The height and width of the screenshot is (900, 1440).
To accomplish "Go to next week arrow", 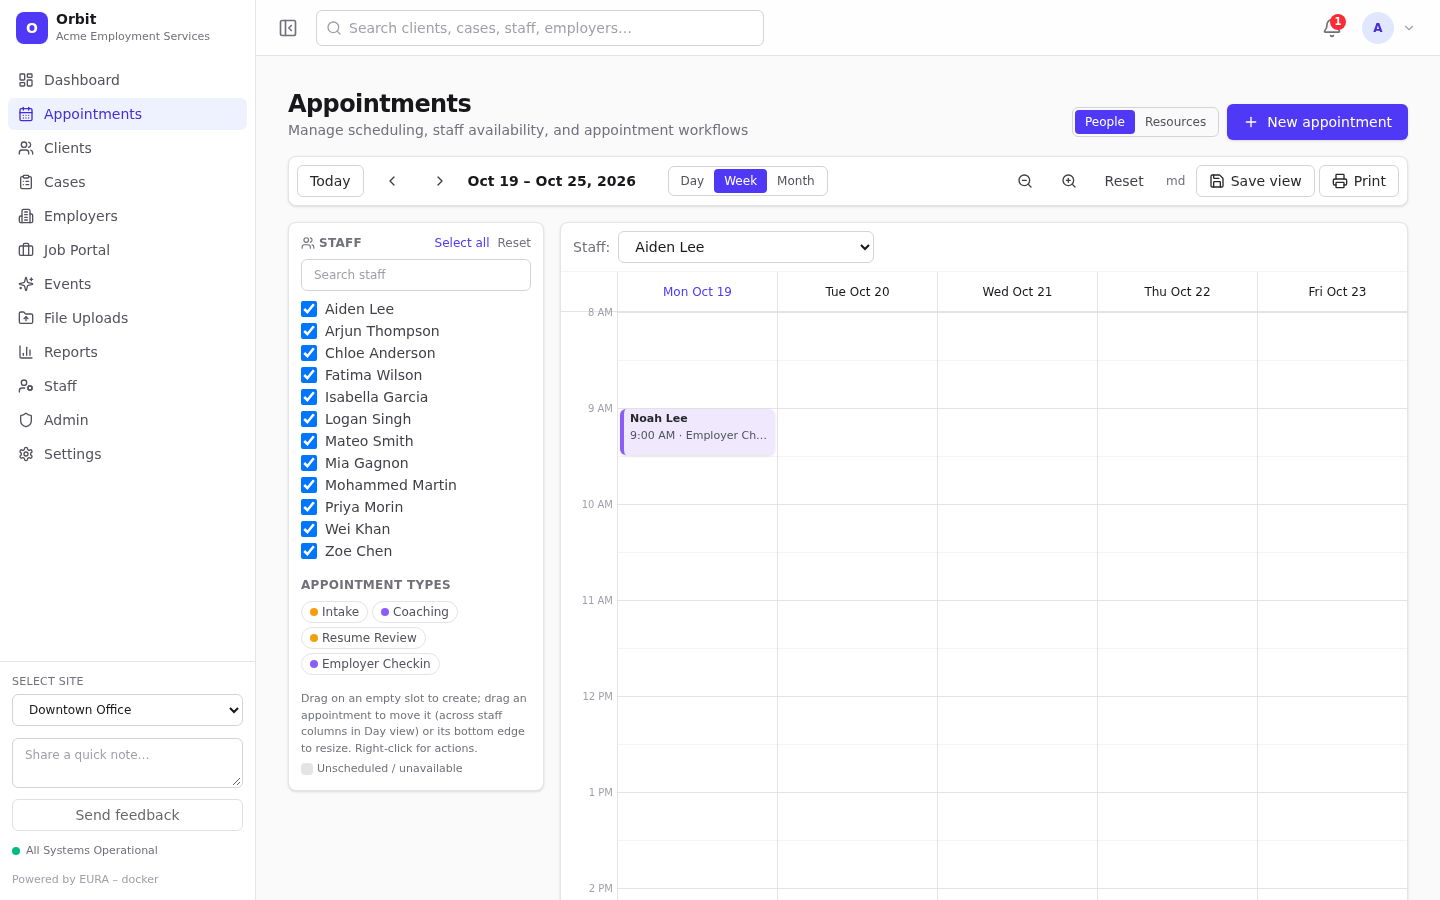I will (439, 181).
